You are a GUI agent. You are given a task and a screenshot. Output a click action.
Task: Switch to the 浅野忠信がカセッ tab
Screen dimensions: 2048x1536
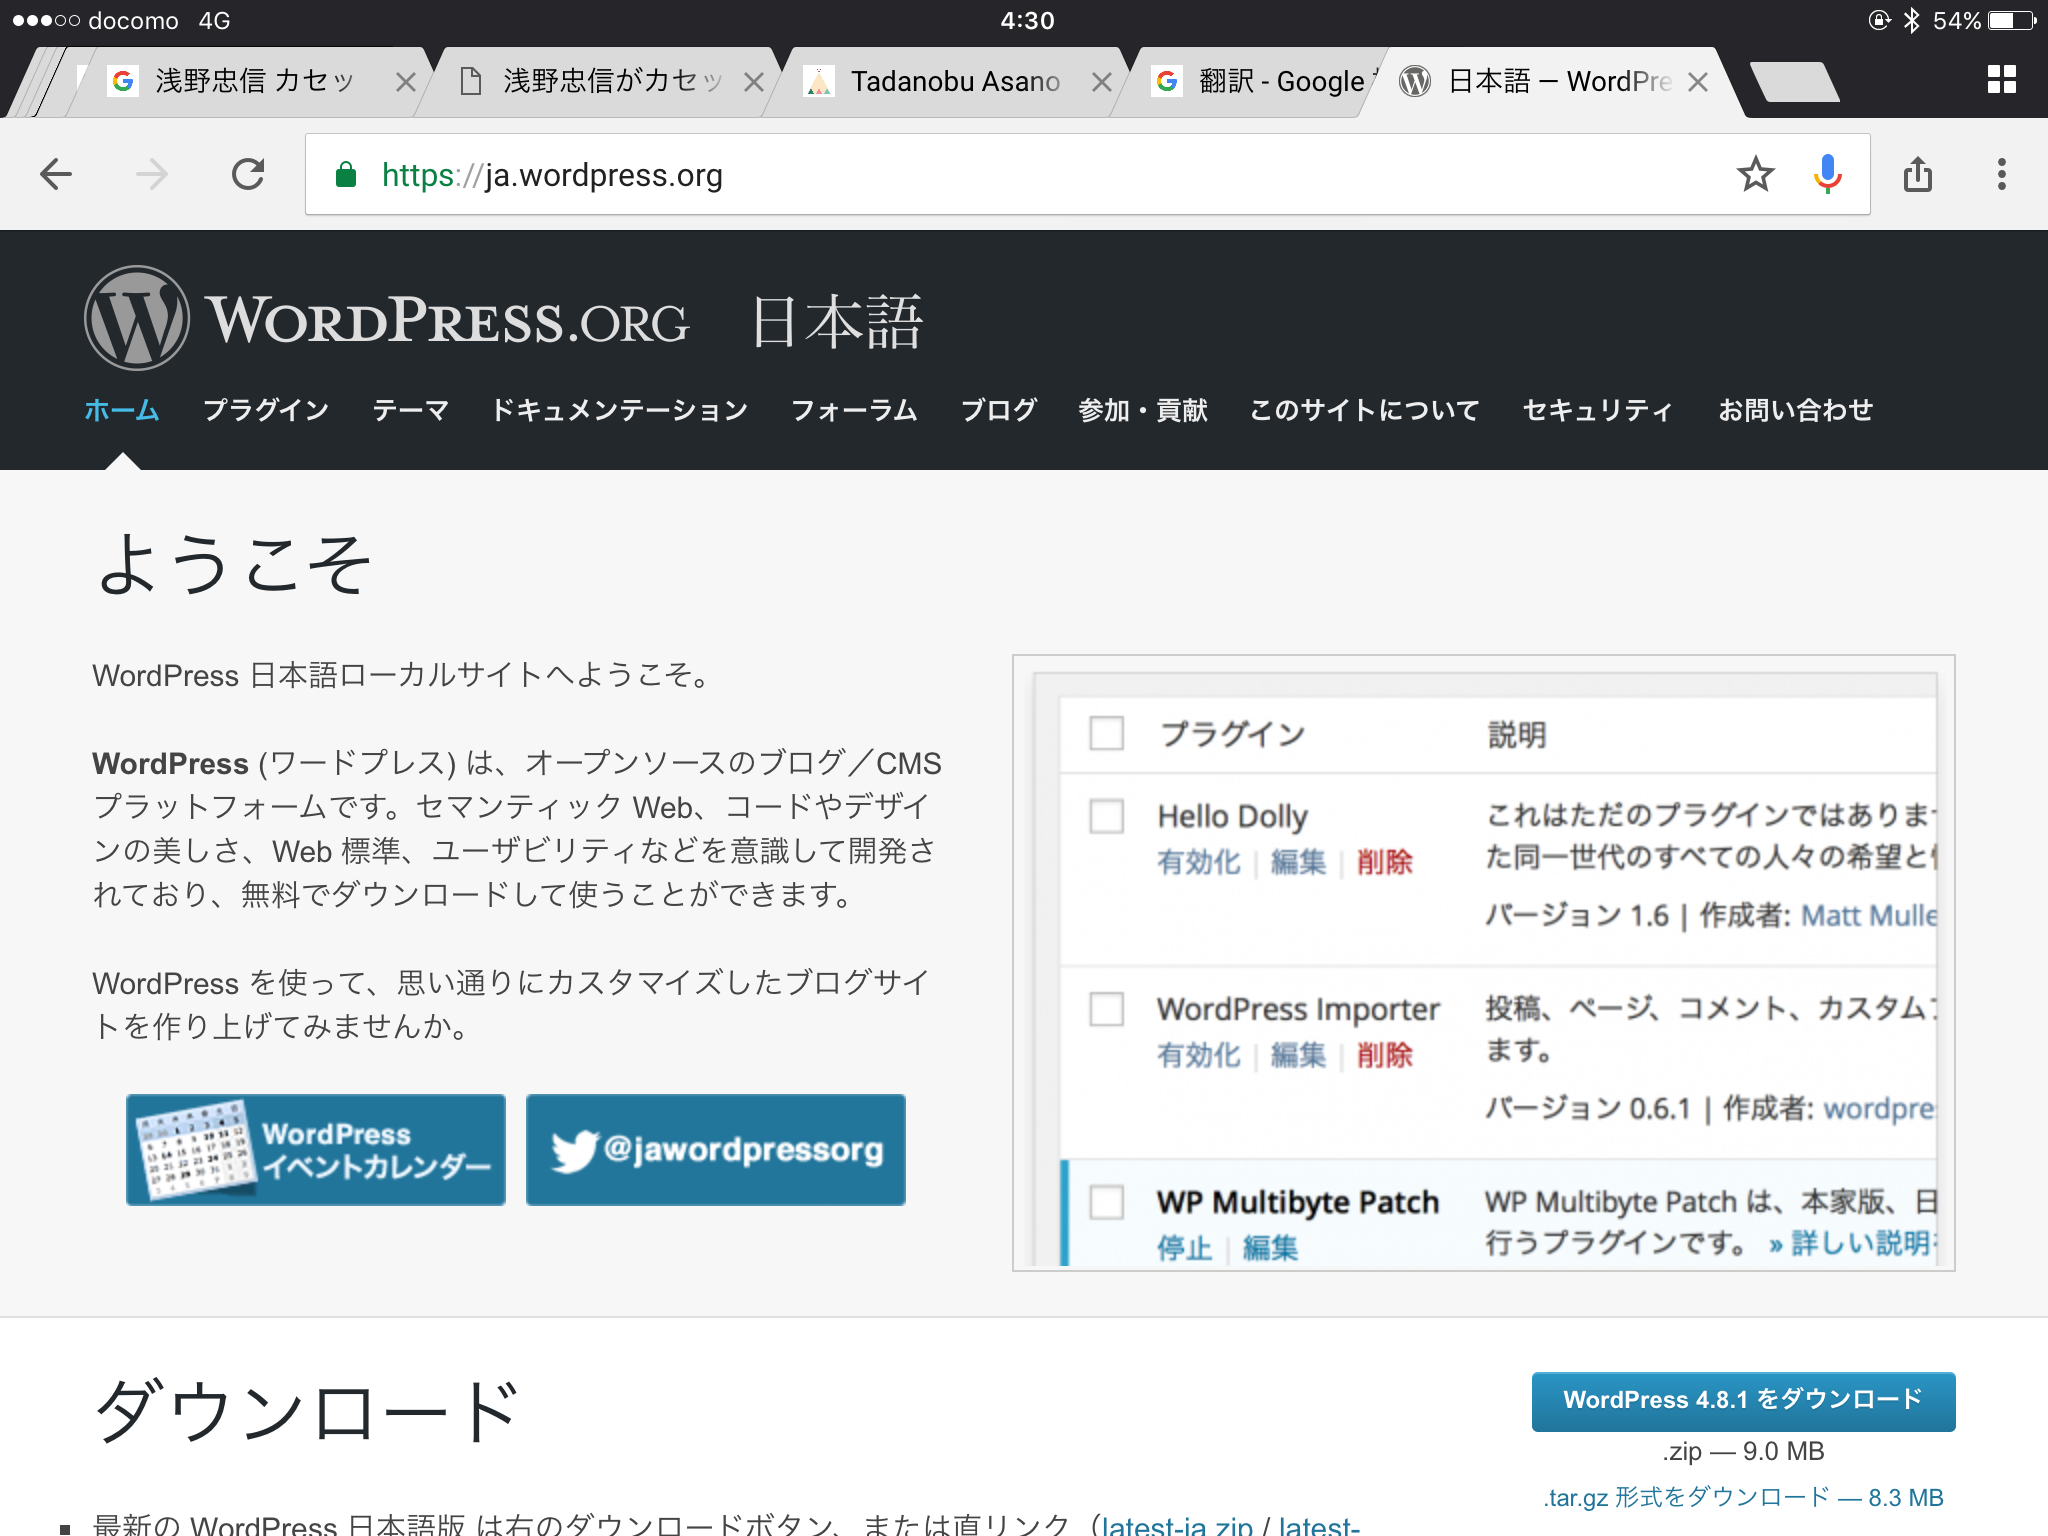point(600,82)
